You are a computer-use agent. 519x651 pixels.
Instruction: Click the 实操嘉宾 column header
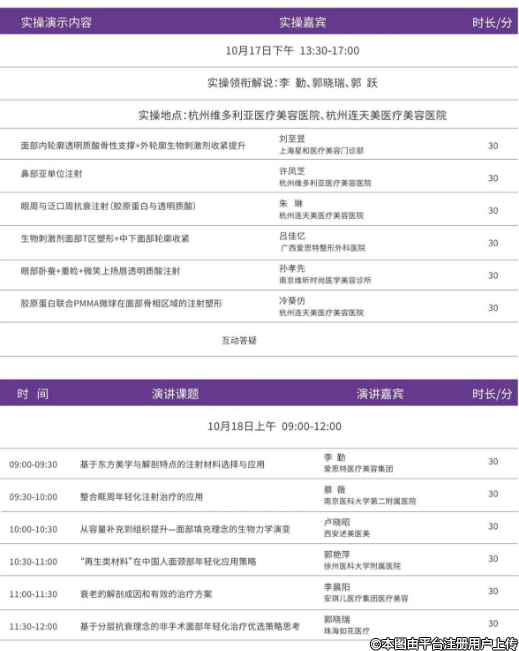tap(302, 22)
